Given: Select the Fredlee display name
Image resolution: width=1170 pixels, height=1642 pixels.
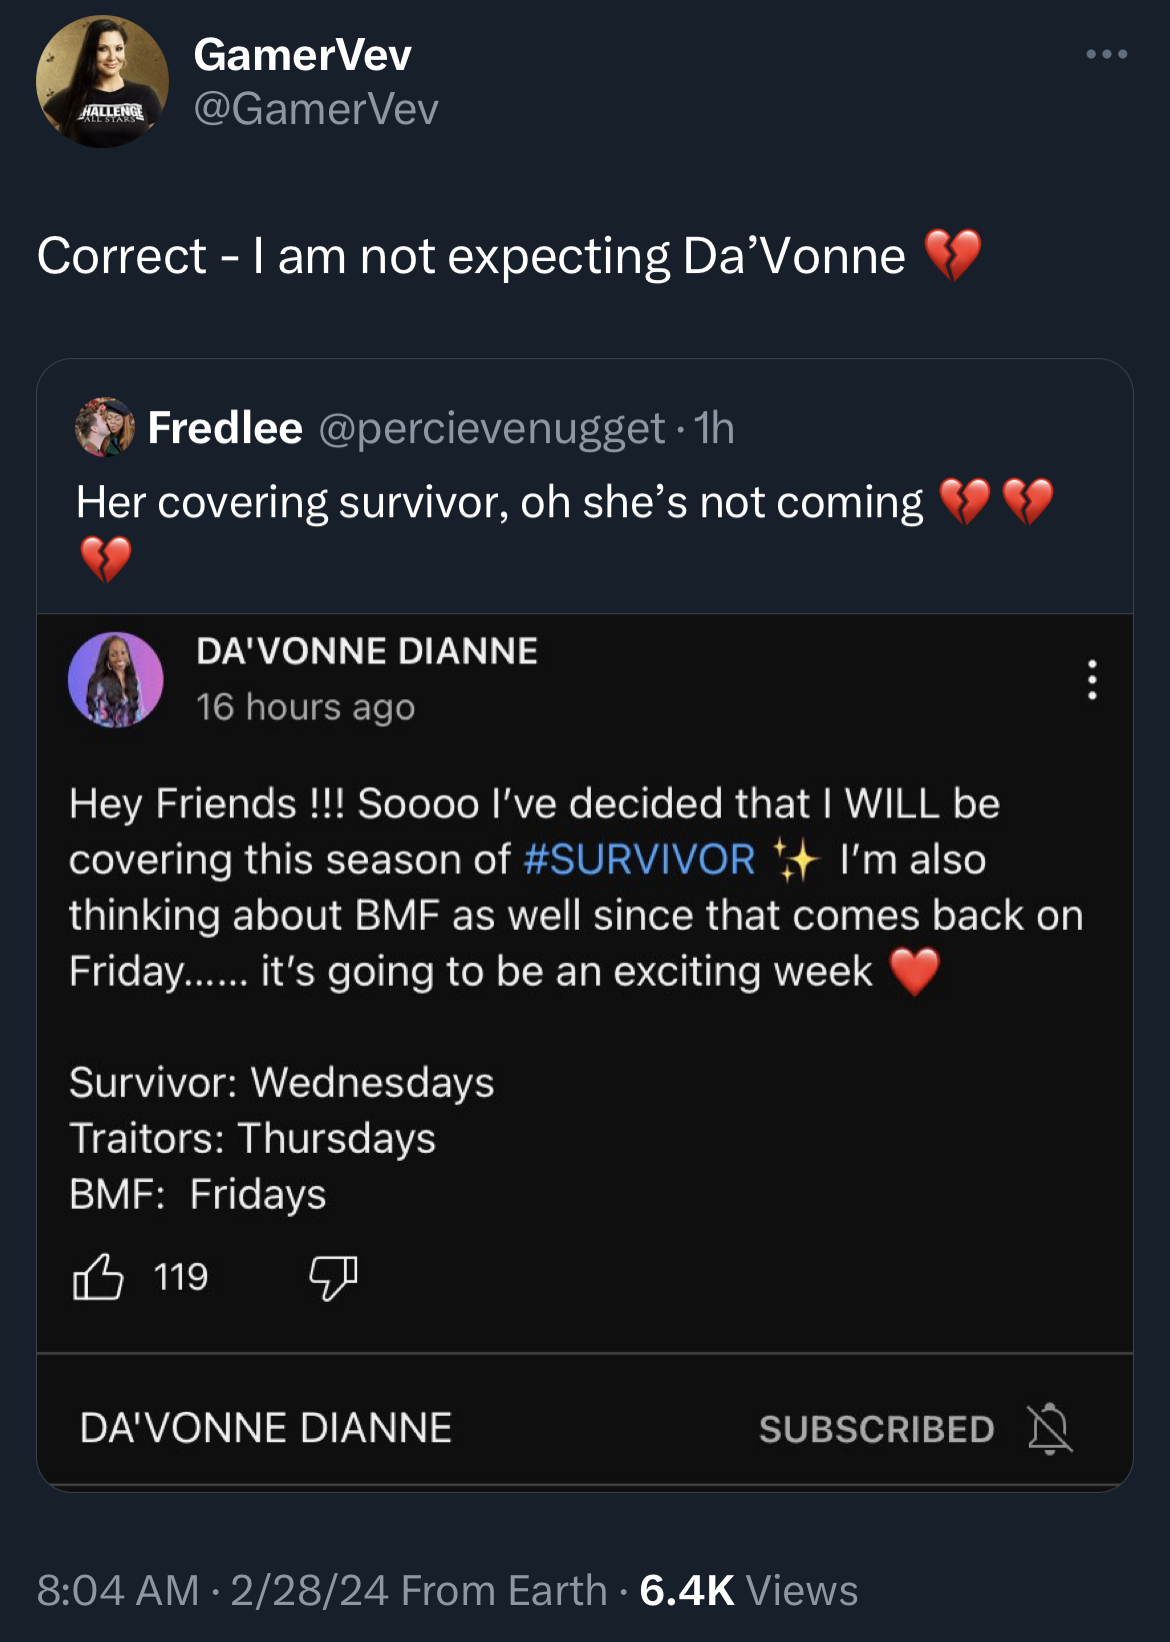Looking at the screenshot, I should click(225, 428).
